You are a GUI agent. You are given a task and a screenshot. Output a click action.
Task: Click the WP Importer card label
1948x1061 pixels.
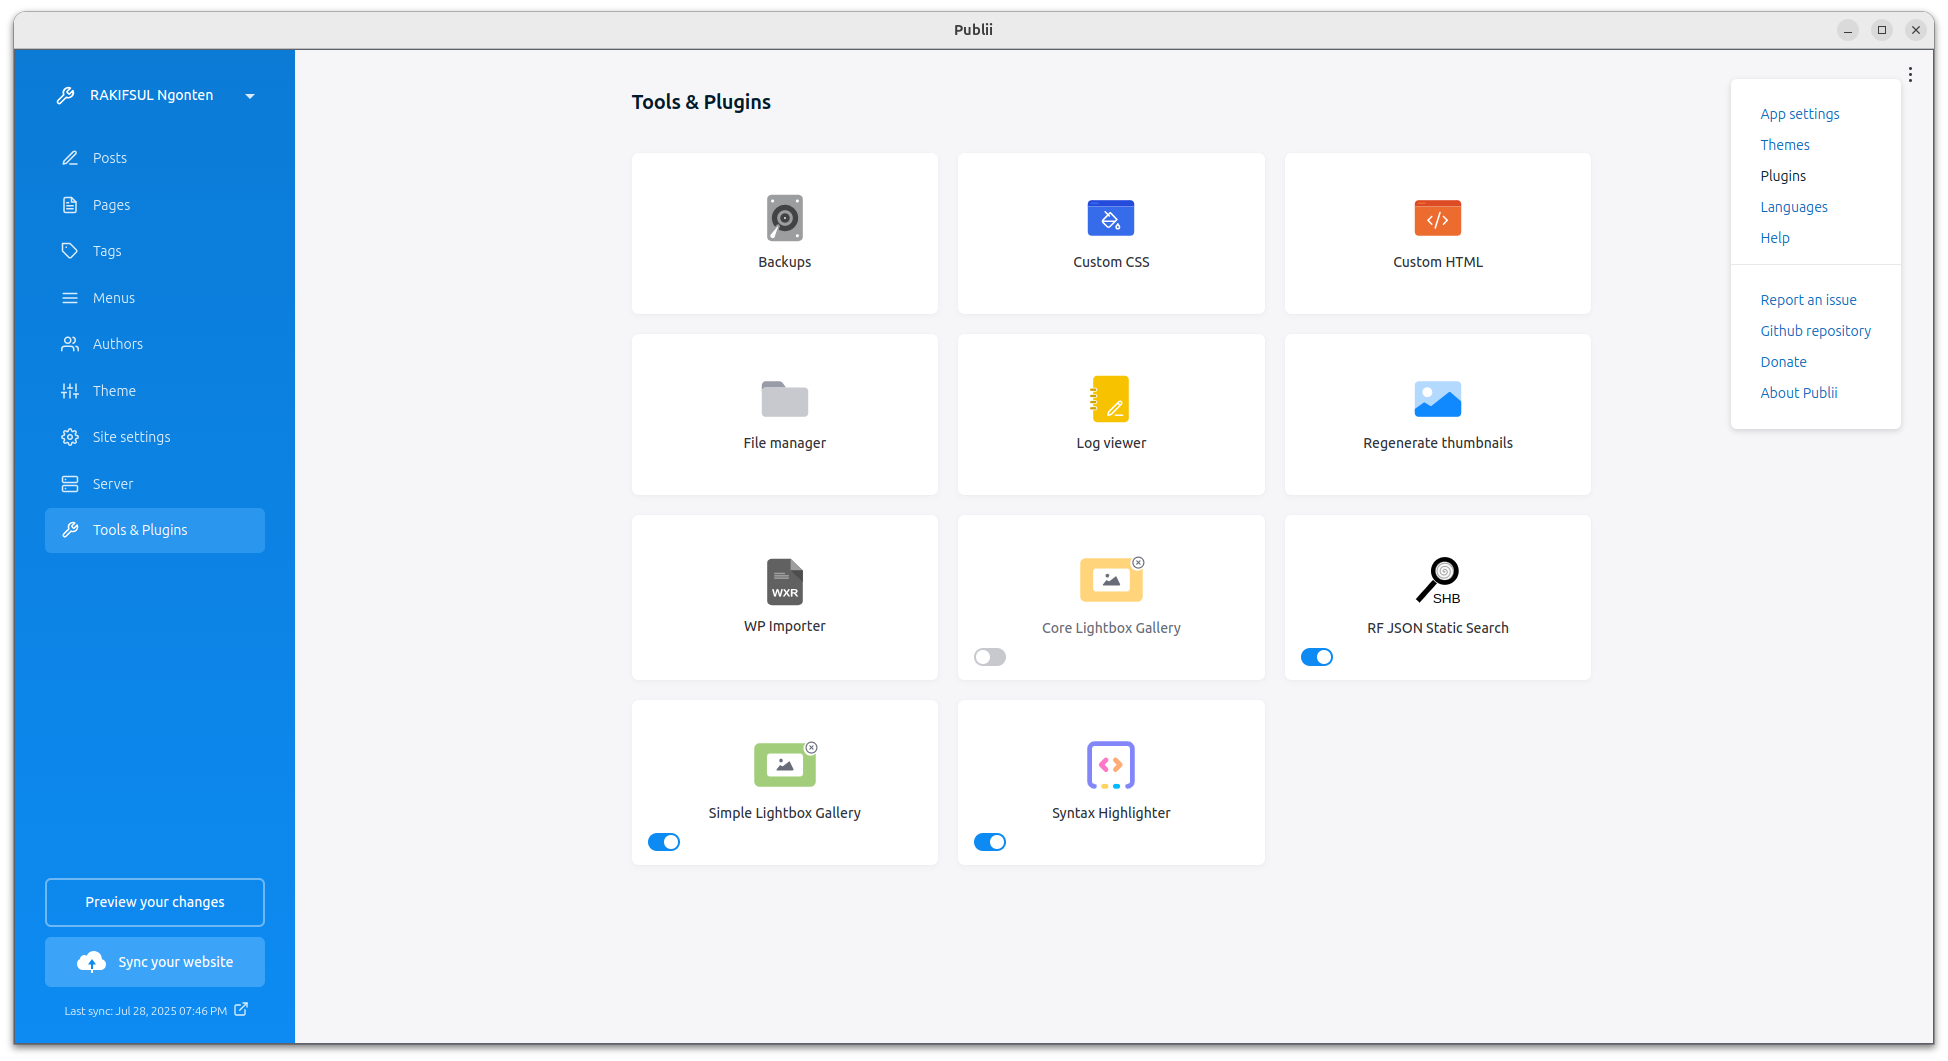tap(784, 626)
